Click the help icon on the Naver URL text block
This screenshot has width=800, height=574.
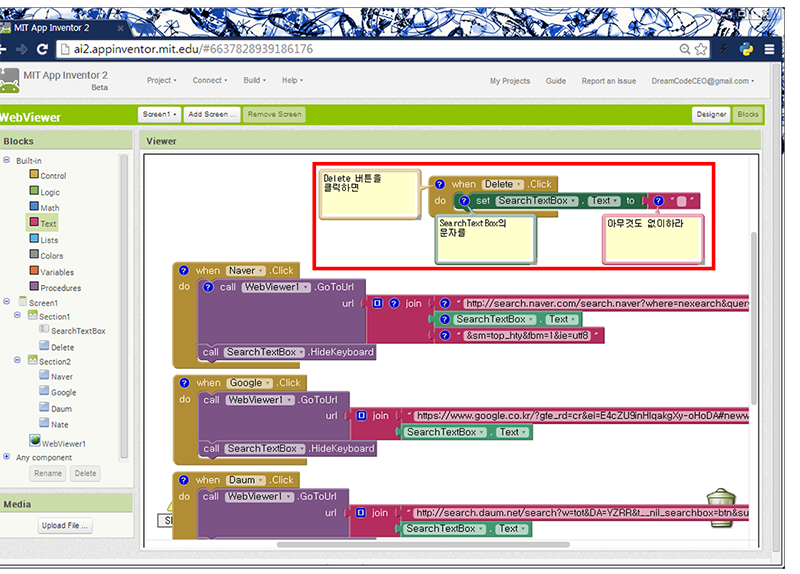tap(444, 304)
